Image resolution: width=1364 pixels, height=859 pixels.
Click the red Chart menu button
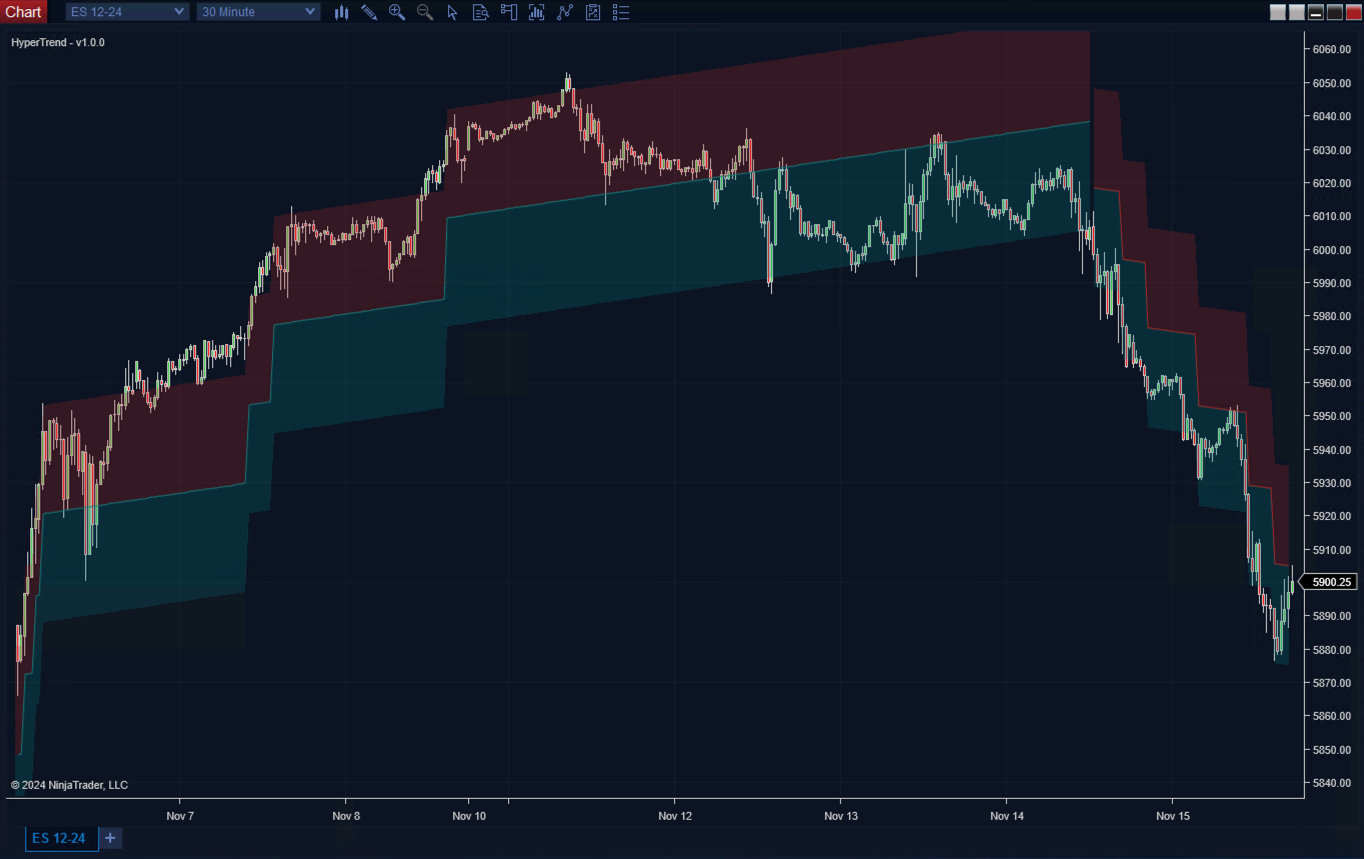(23, 12)
